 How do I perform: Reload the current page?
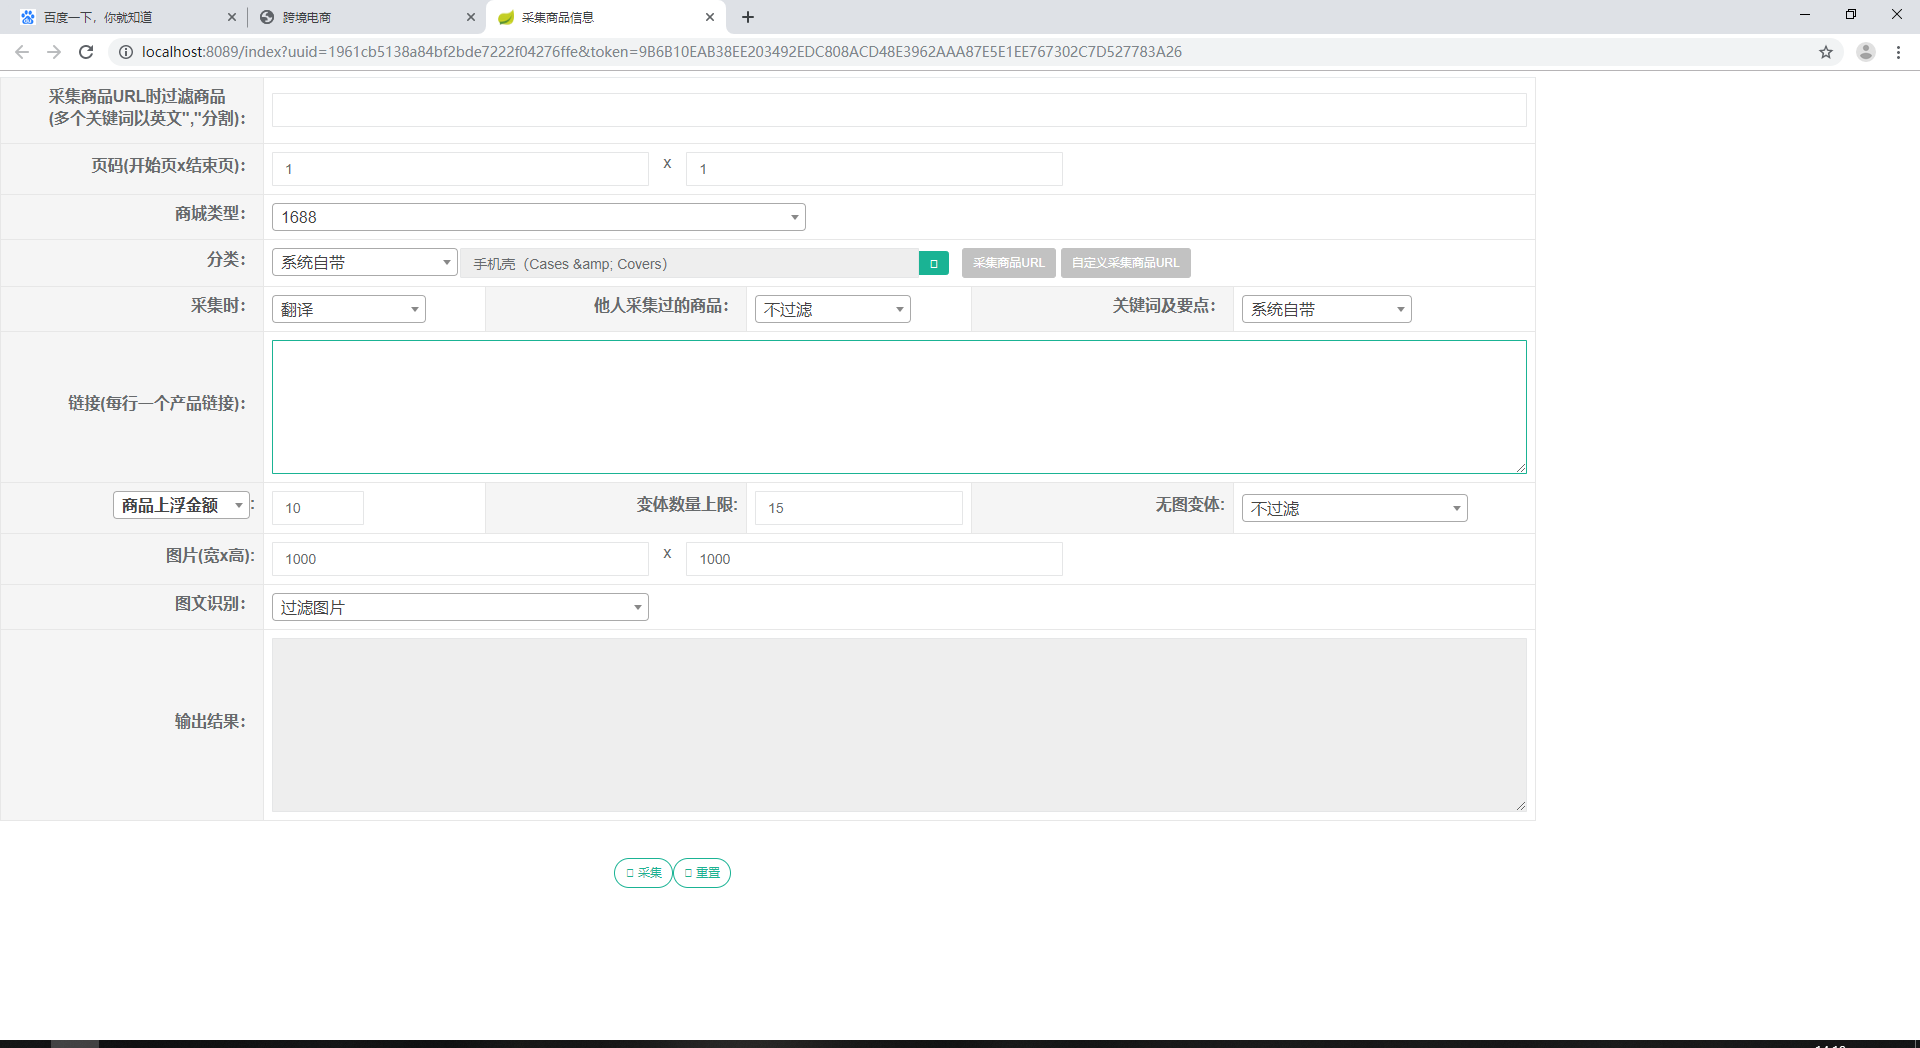(x=86, y=52)
